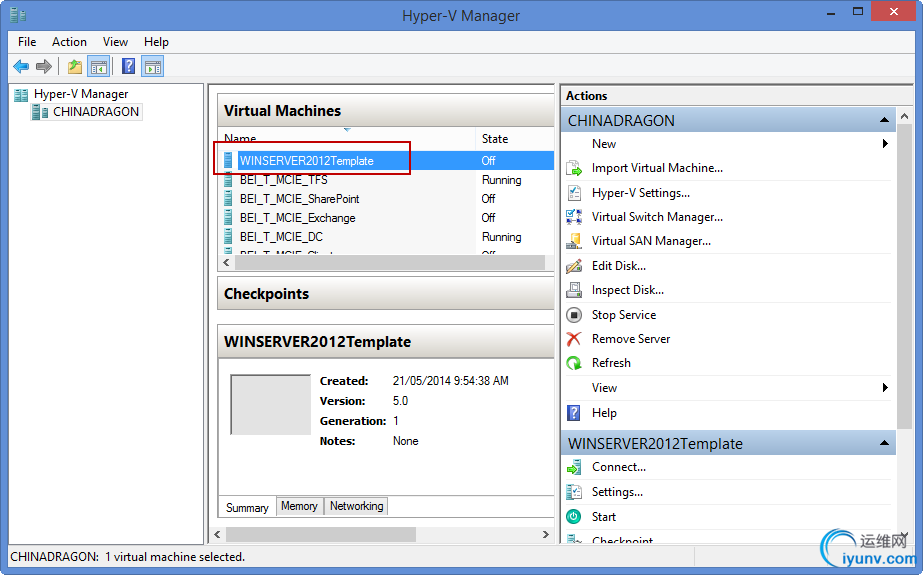The image size is (923, 575).
Task: Click the Connect icon under WINSERVER2012Template
Action: (574, 467)
